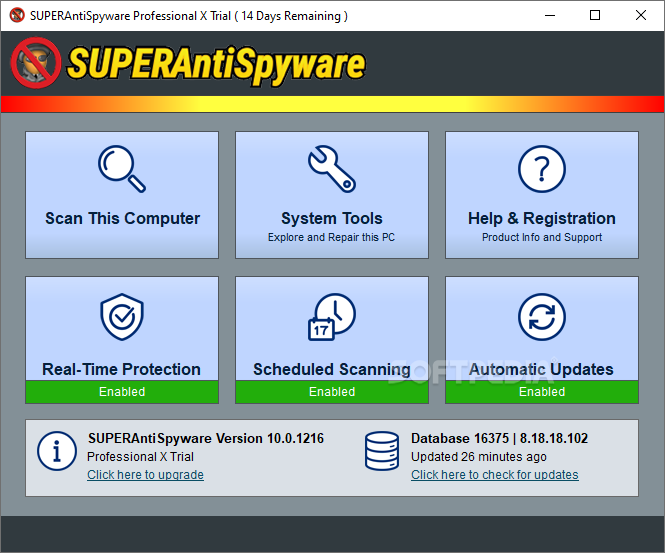665x553 pixels.
Task: Click the SUPERAntiSpyware banner logo icon
Action: point(36,63)
